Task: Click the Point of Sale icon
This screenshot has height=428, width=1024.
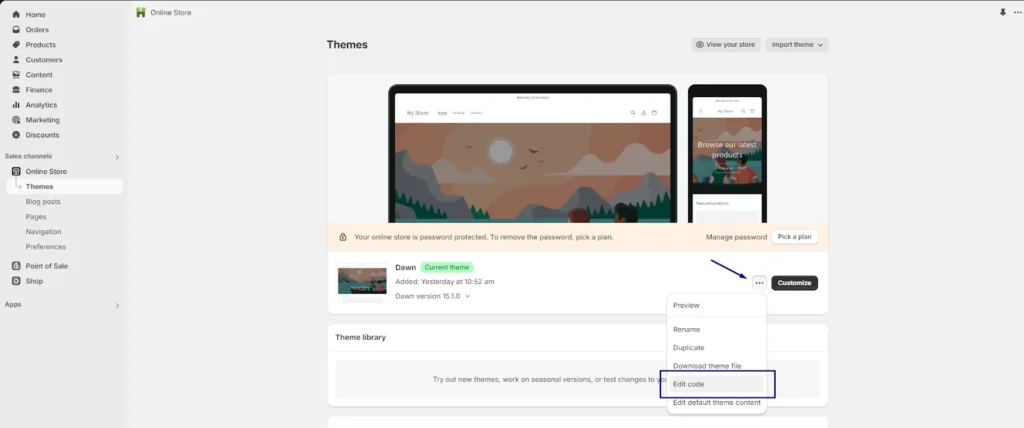Action: coord(16,266)
